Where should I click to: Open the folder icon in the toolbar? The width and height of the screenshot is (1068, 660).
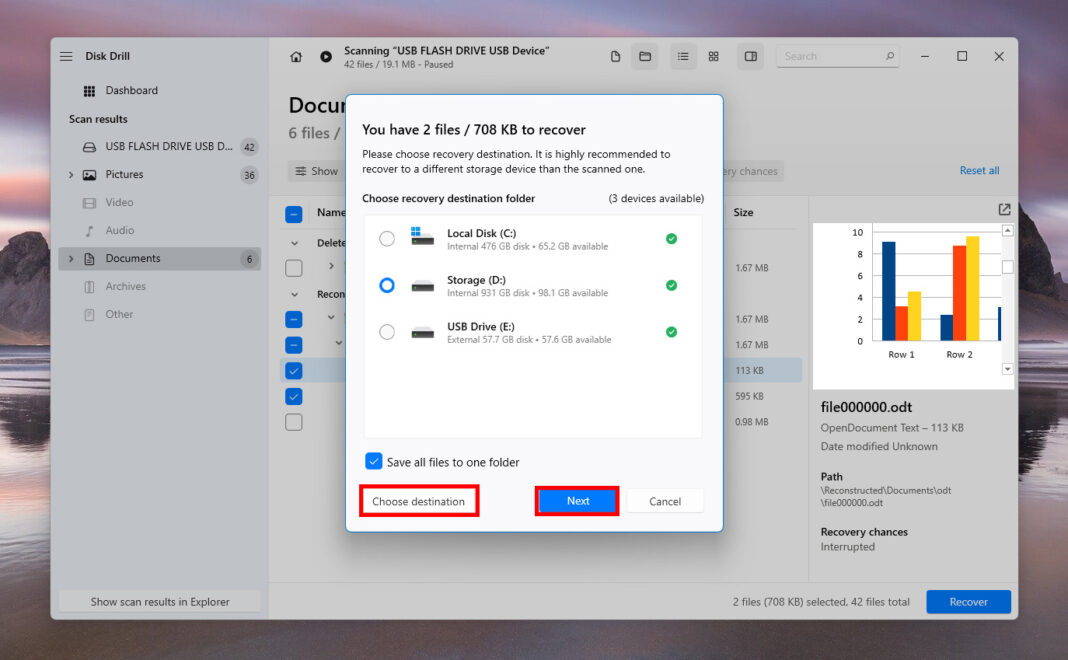point(644,56)
